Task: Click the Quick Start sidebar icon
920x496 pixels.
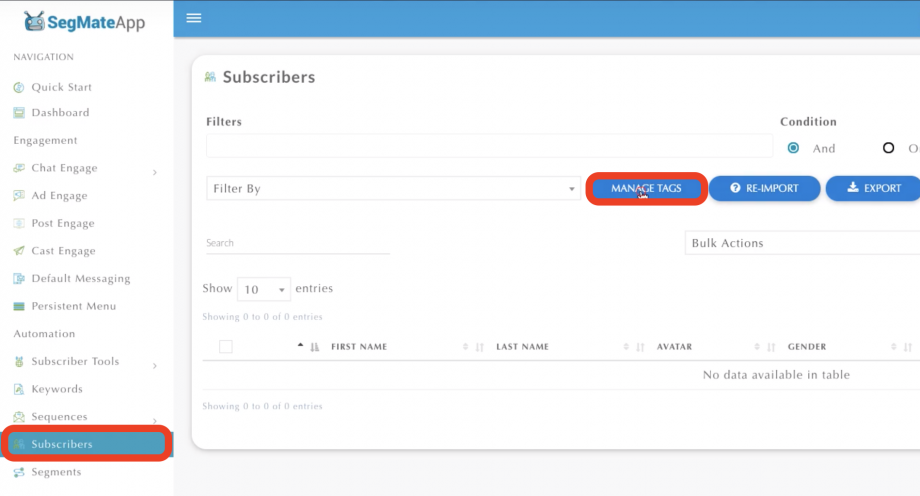Action: tap(19, 87)
